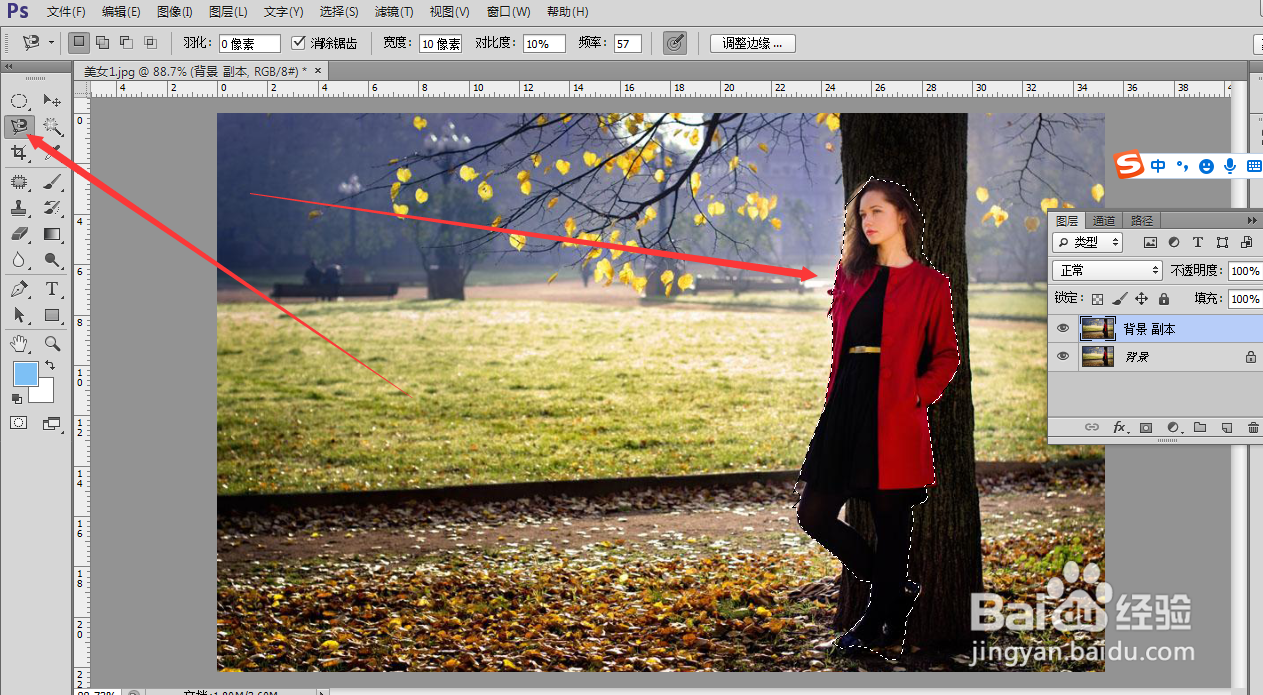Open the 图层(L) menu

228,12
